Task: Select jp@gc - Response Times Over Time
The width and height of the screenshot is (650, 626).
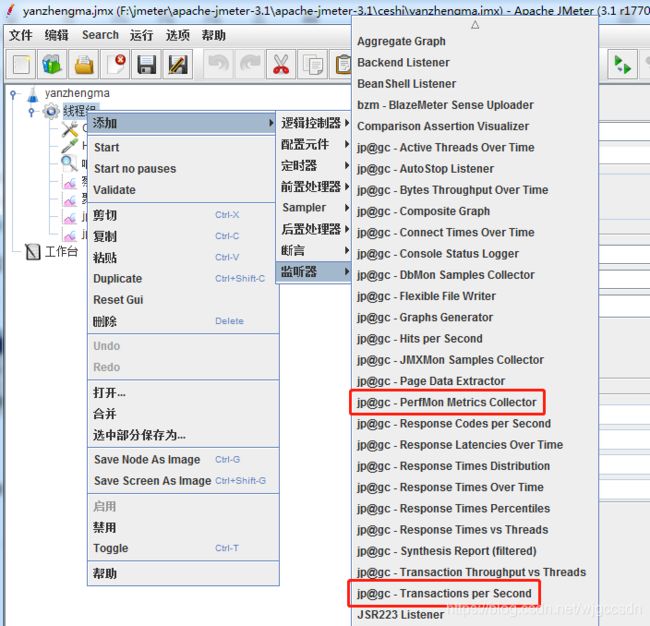Action: coord(475,487)
